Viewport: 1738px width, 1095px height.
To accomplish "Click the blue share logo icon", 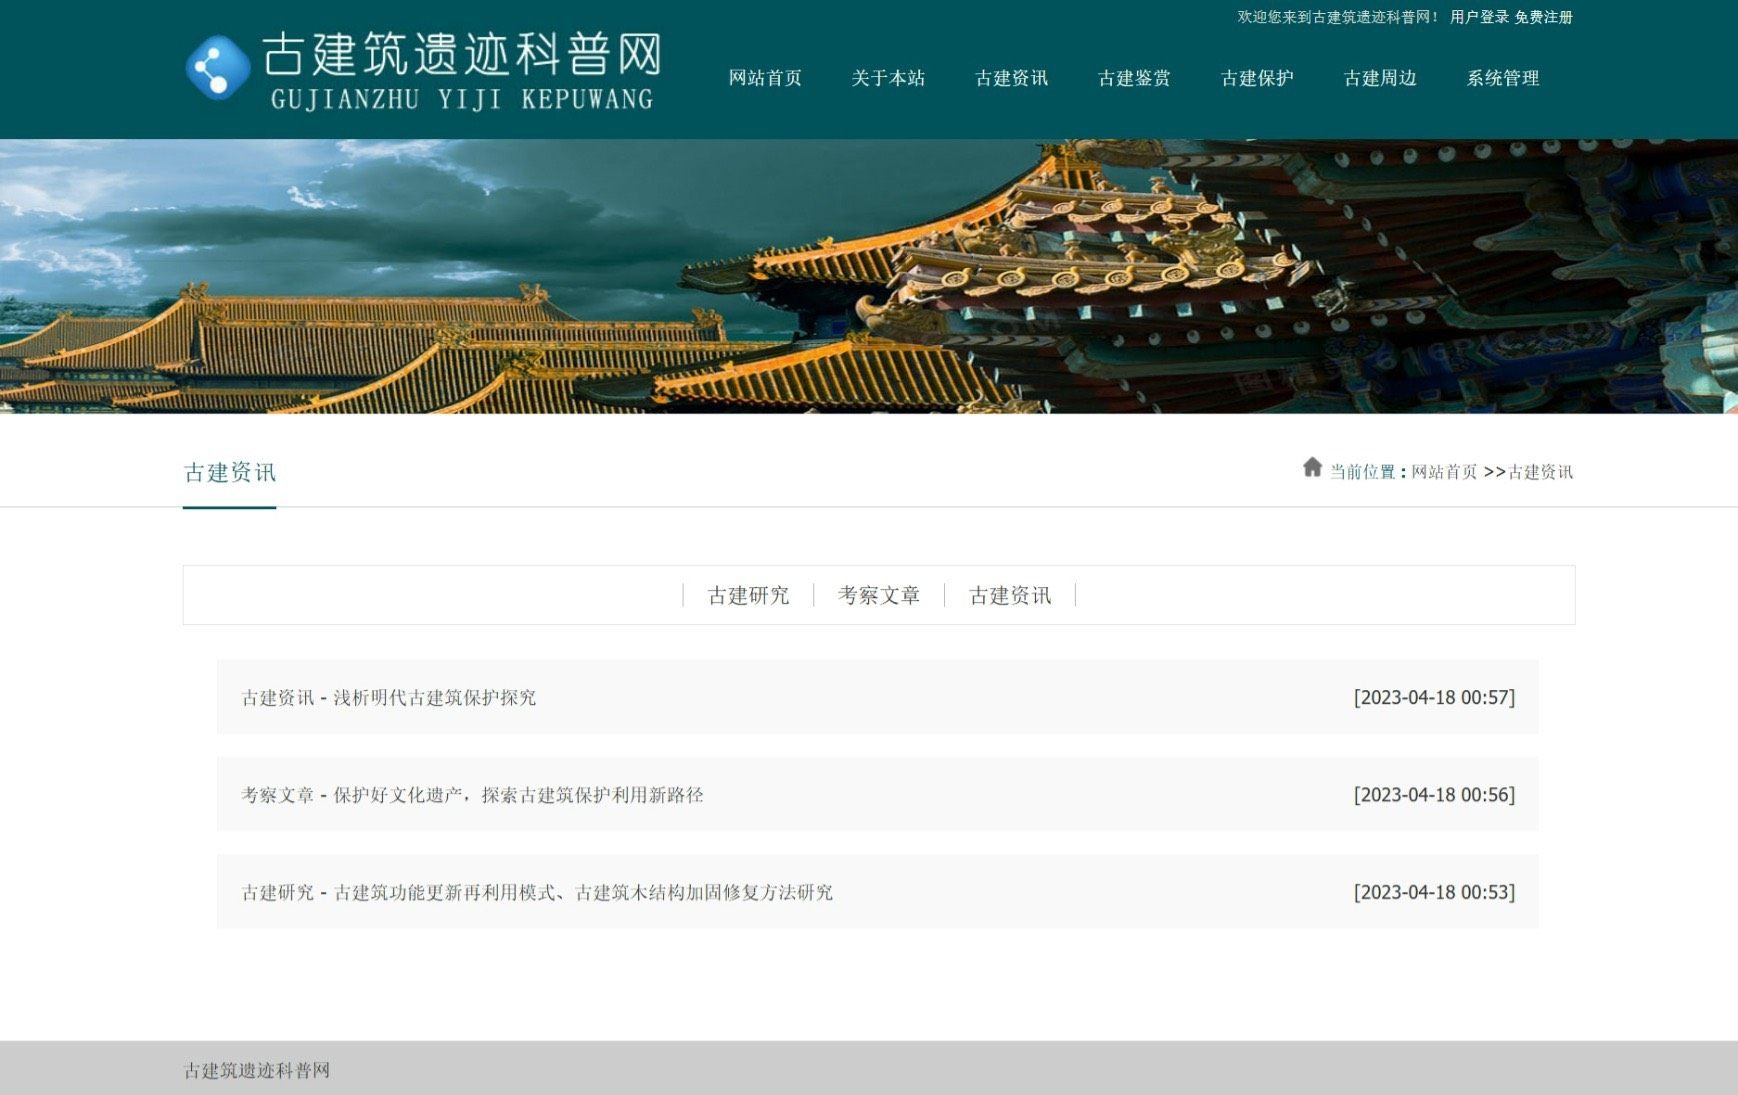I will [217, 68].
